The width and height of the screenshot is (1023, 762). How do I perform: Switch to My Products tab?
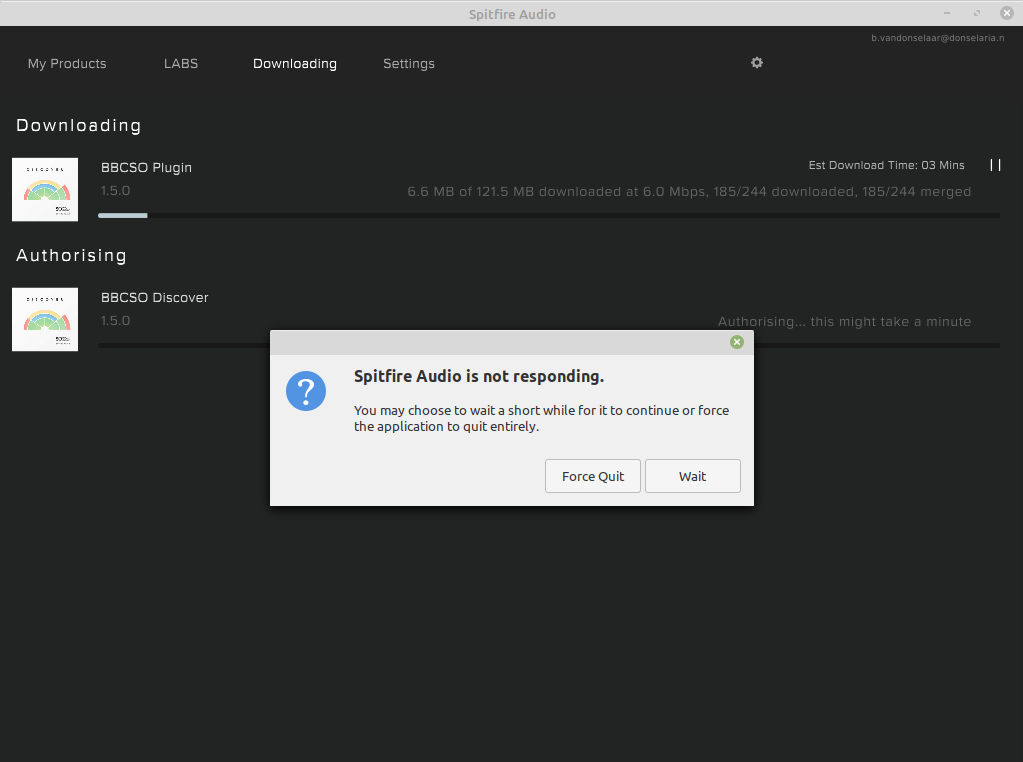pyautogui.click(x=67, y=63)
